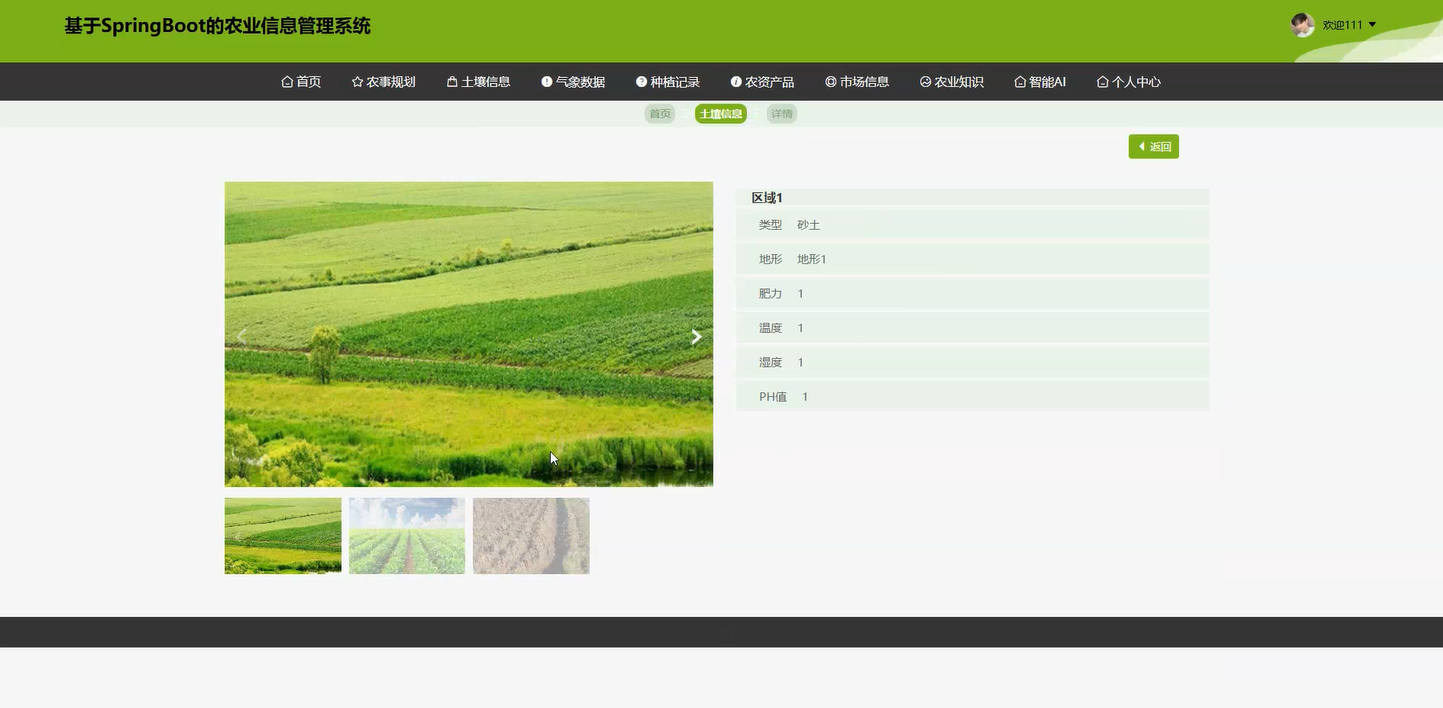
Task: Click the green 返回 button
Action: click(1154, 147)
